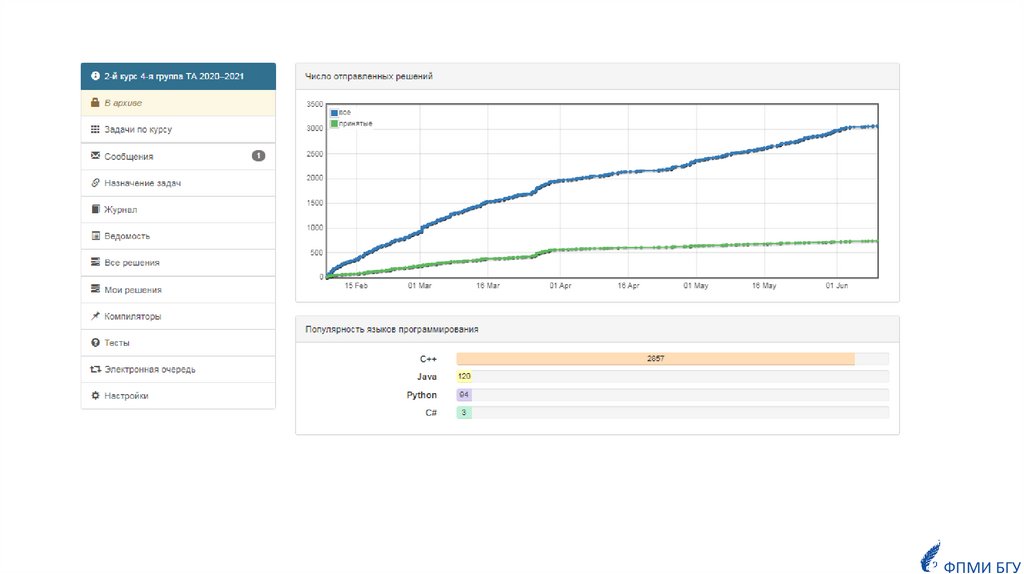This screenshot has width=1024, height=574.
Task: Click the question mark icon for Тесты
Action: [95, 343]
